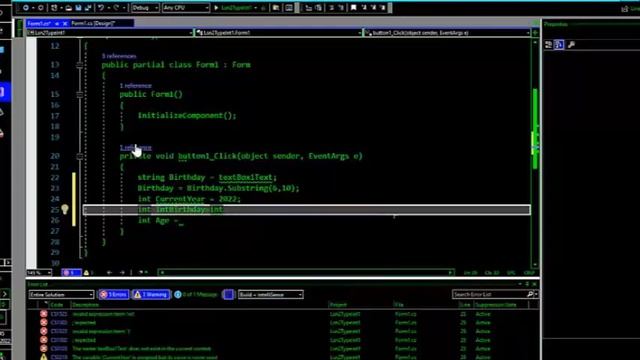Screen dimensions: 640x360
Task: Click the Categorized icon in Properties panel
Action: click(548, 45)
